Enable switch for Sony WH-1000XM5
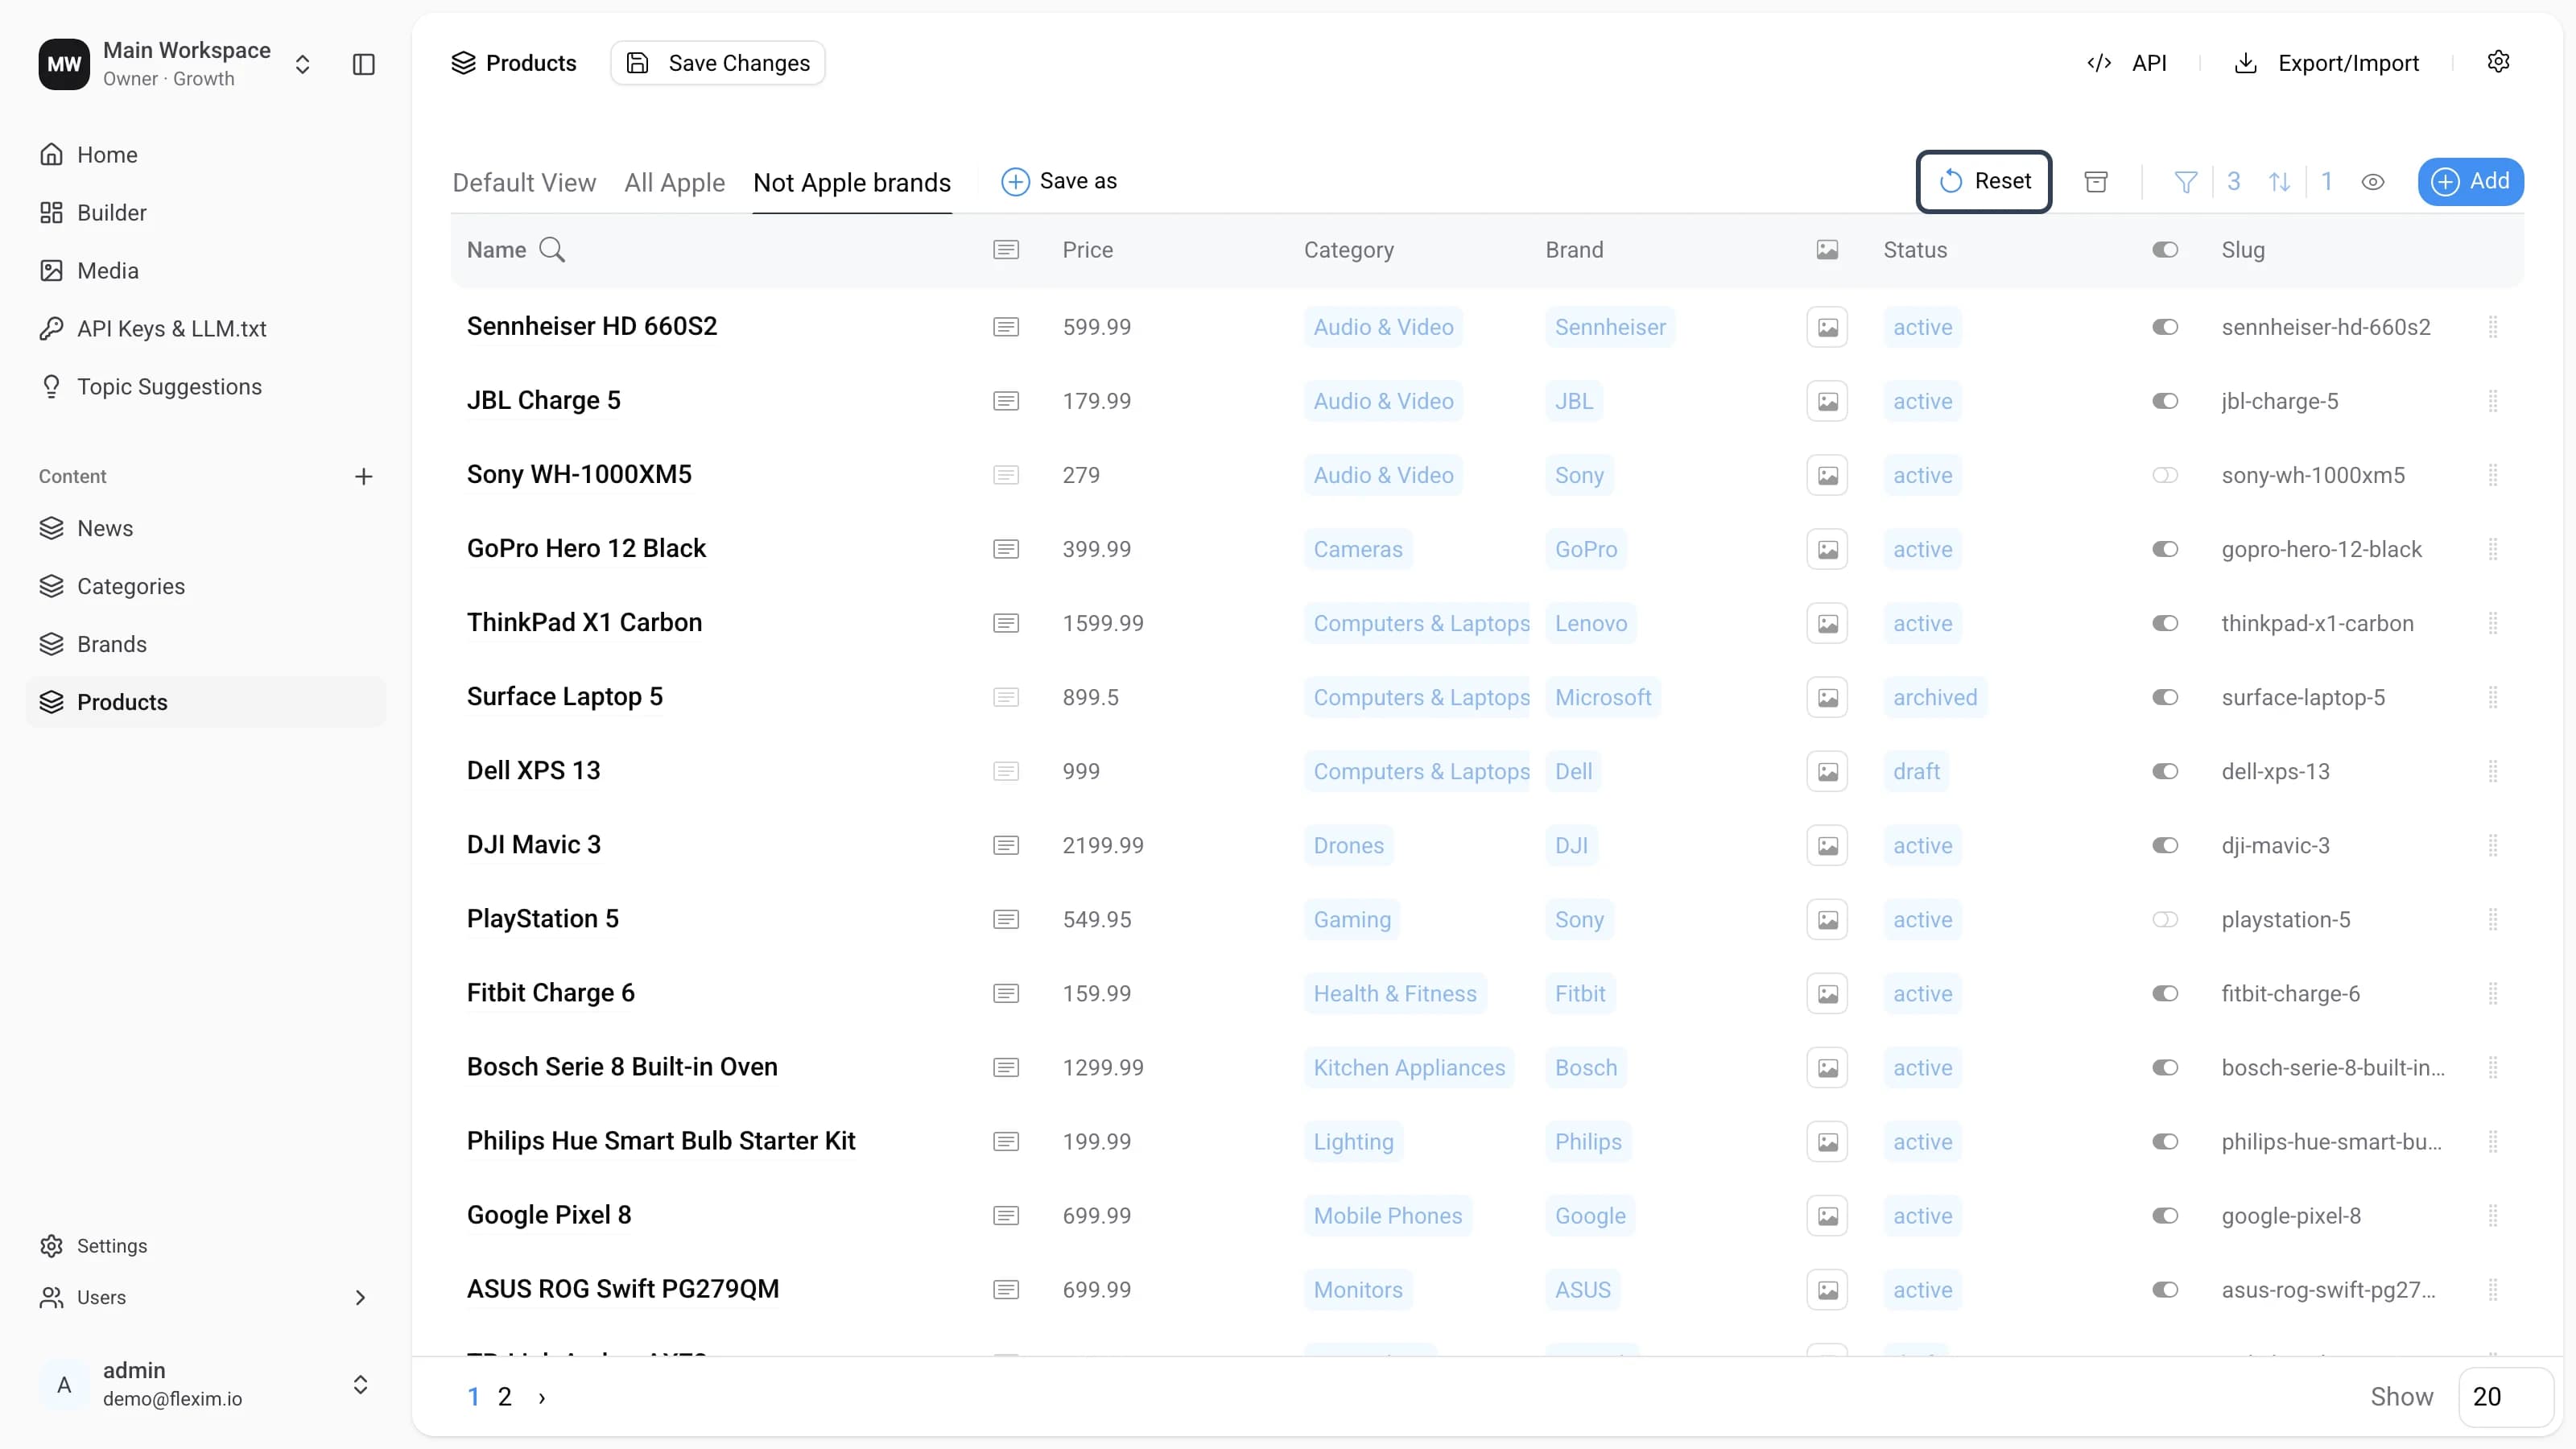 coord(2165,475)
